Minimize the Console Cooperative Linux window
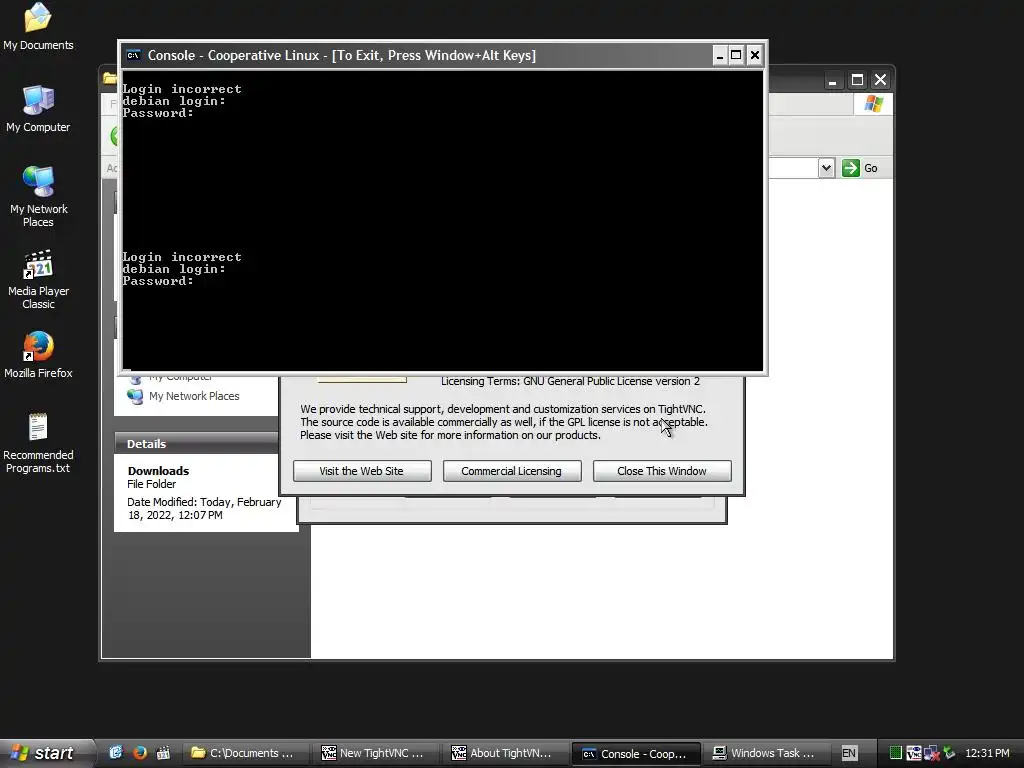 (719, 56)
